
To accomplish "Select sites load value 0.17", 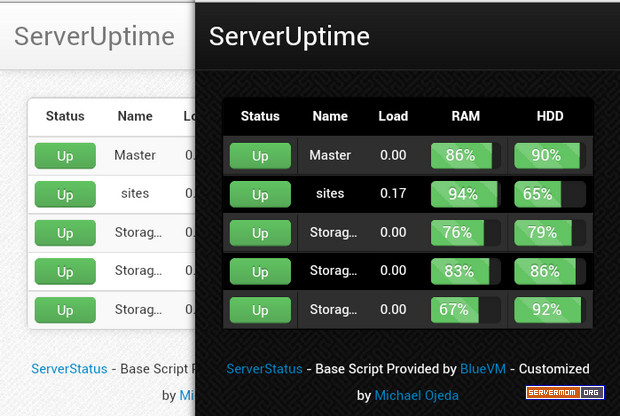I will click(393, 193).
